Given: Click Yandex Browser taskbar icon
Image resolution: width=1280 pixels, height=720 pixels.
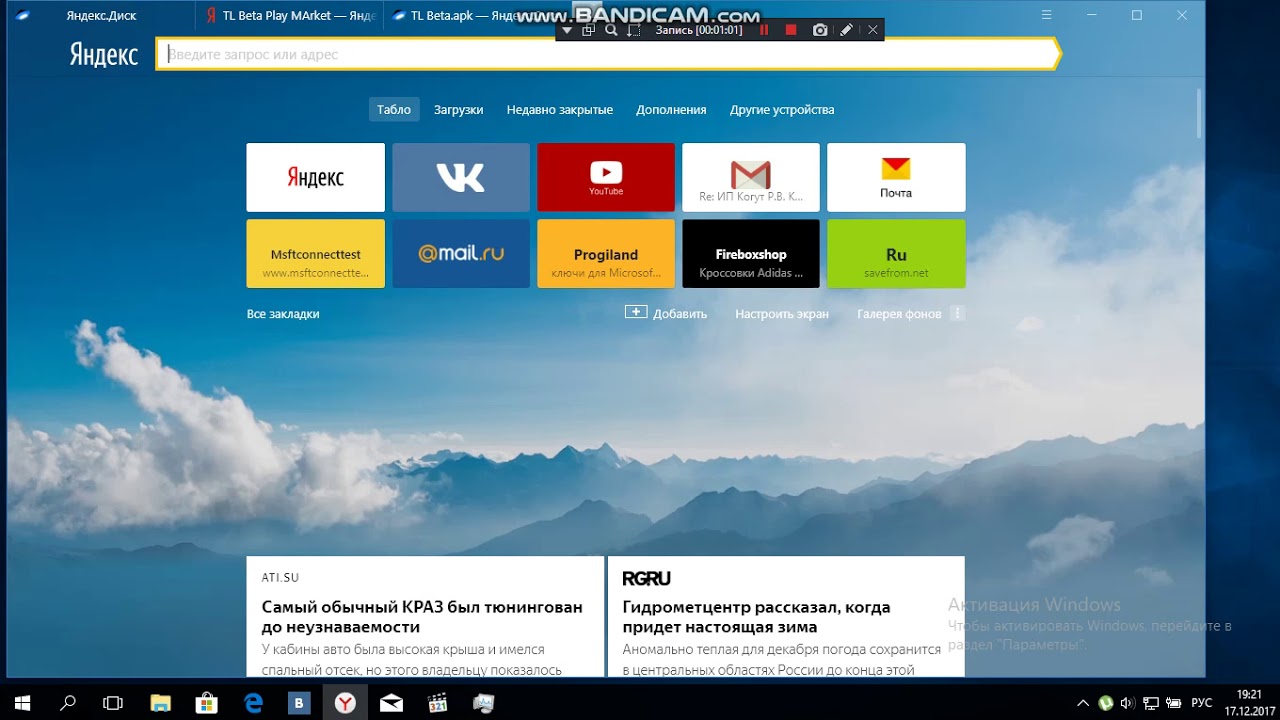Looking at the screenshot, I should pyautogui.click(x=345, y=703).
